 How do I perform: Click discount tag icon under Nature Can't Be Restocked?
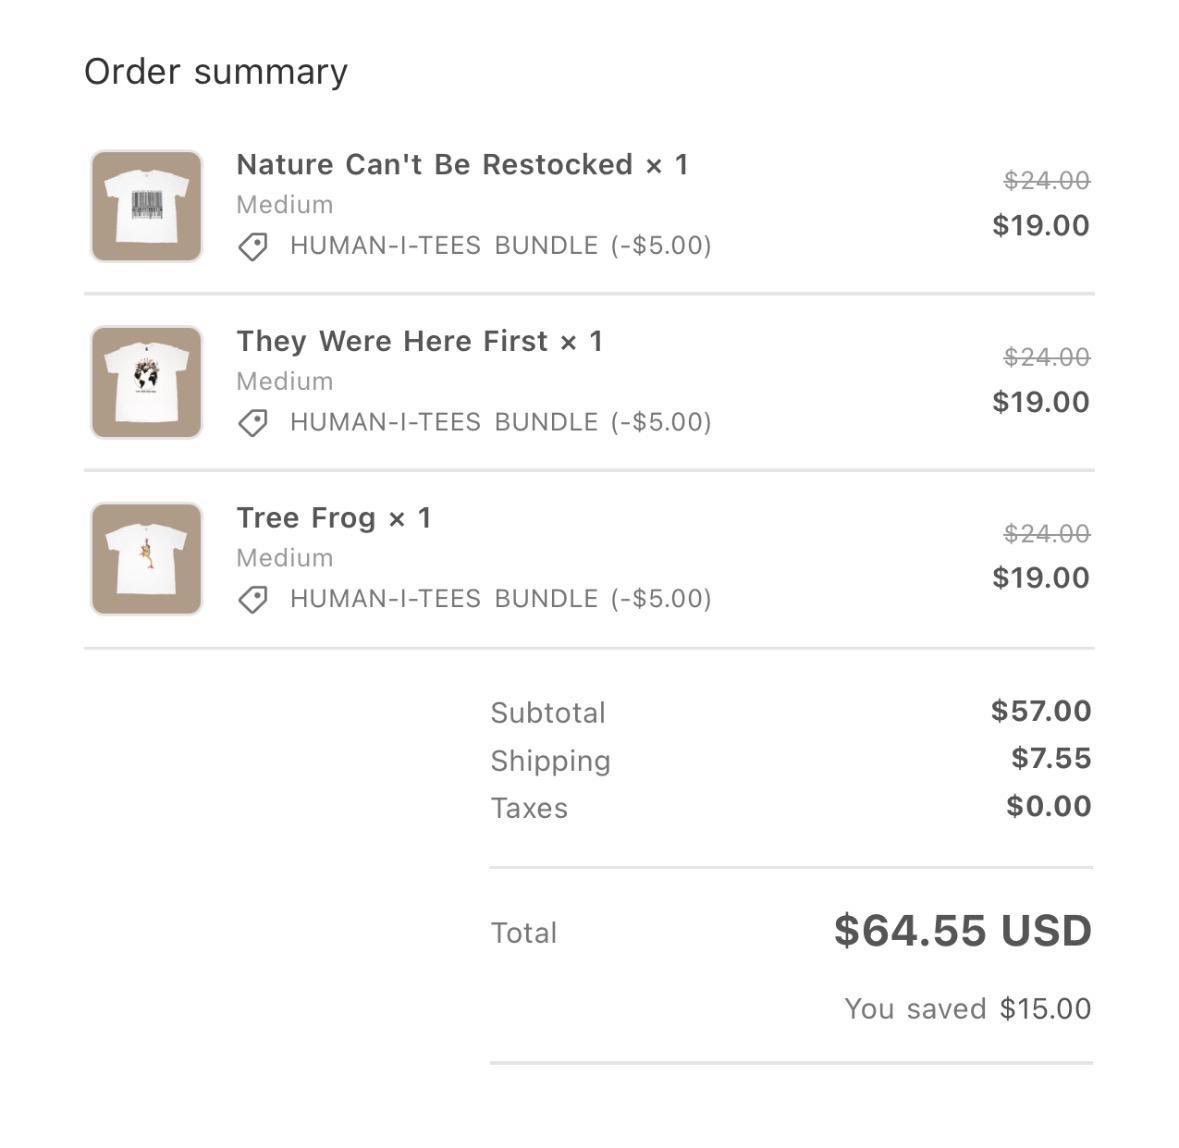tap(253, 246)
